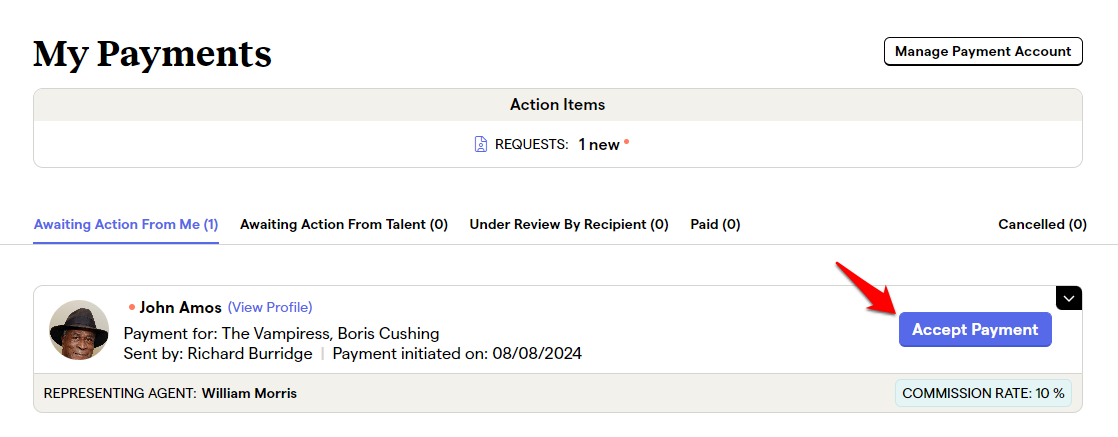Screen dimensions: 1118x437
Task: Click the Commission Rate 10 % badge
Action: point(983,394)
